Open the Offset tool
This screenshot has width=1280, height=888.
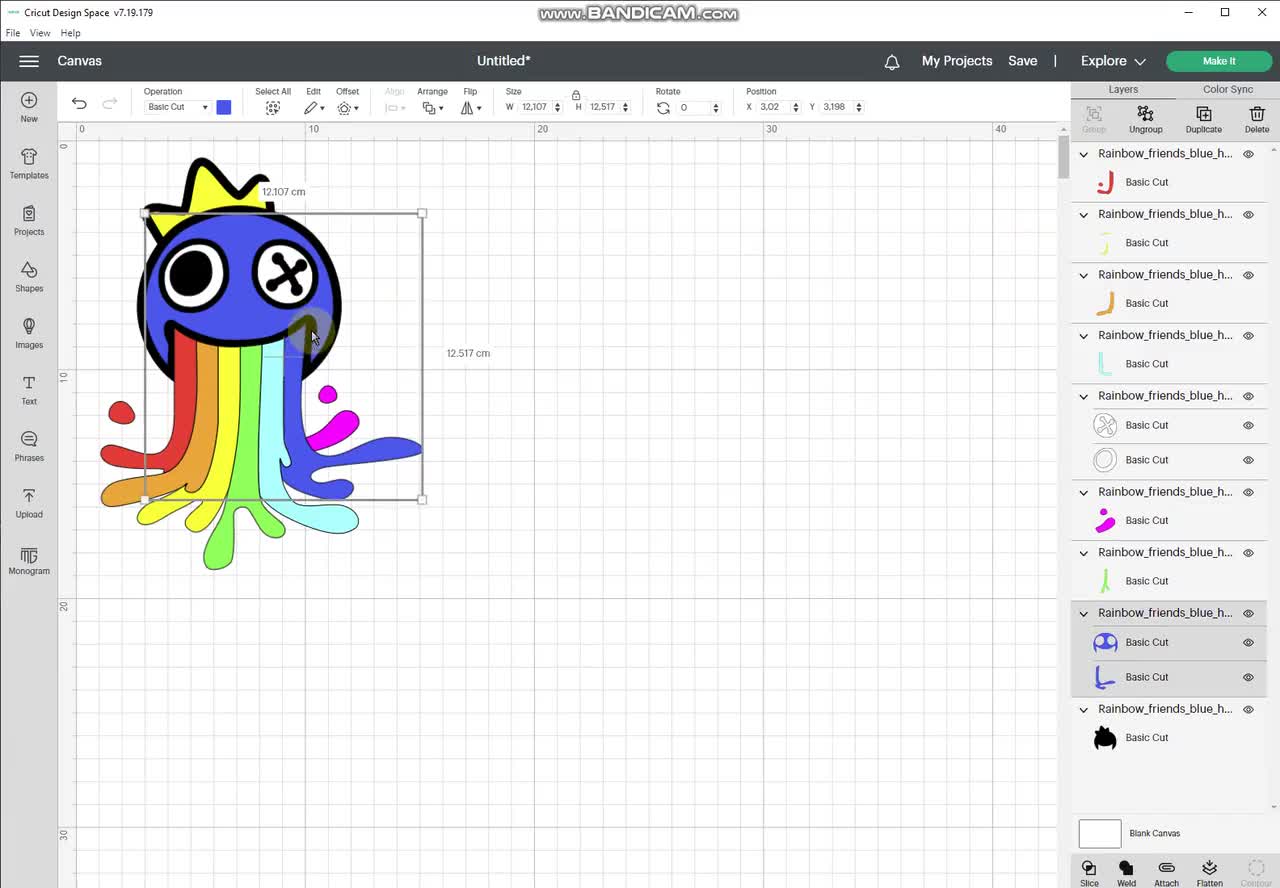tap(347, 108)
